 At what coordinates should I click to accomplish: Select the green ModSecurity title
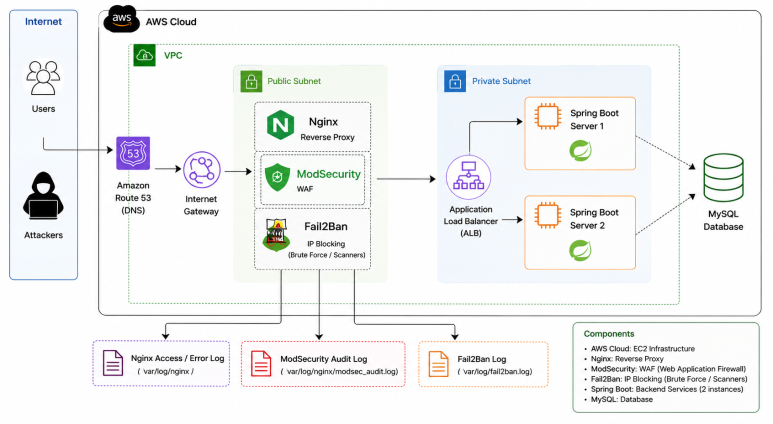pos(329,174)
